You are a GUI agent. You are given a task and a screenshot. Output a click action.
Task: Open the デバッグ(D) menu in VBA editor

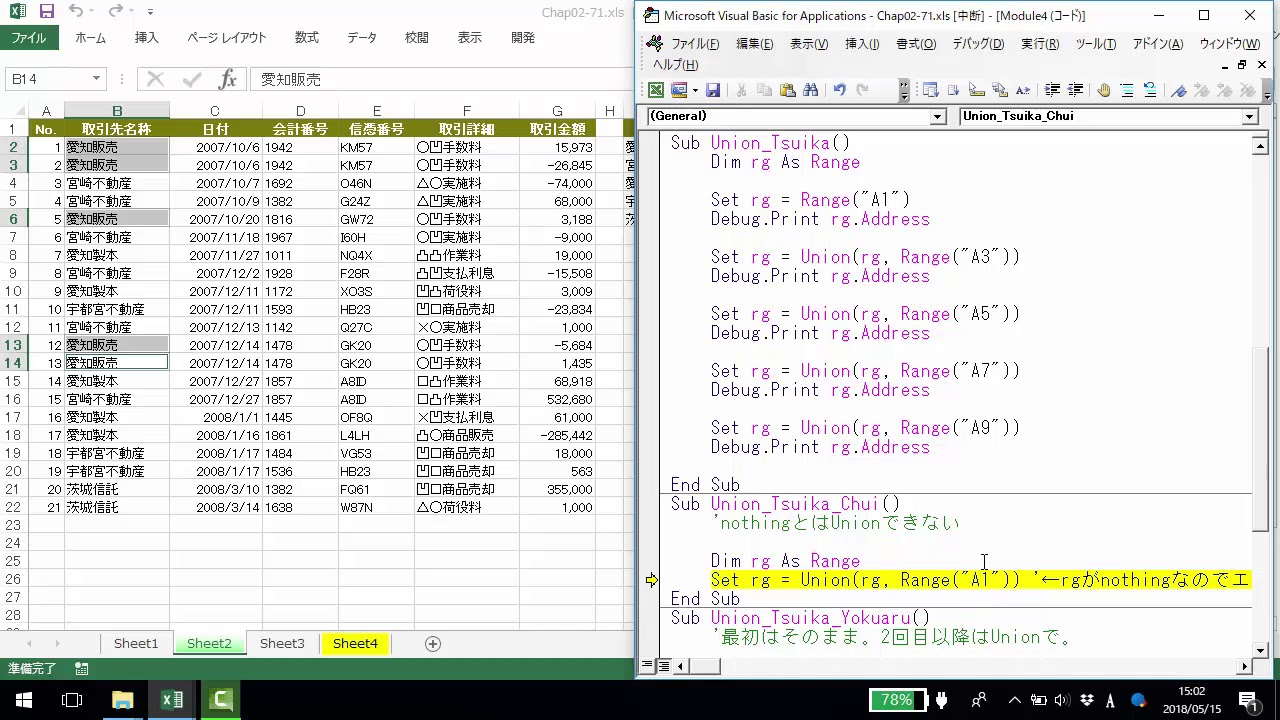pyautogui.click(x=977, y=44)
